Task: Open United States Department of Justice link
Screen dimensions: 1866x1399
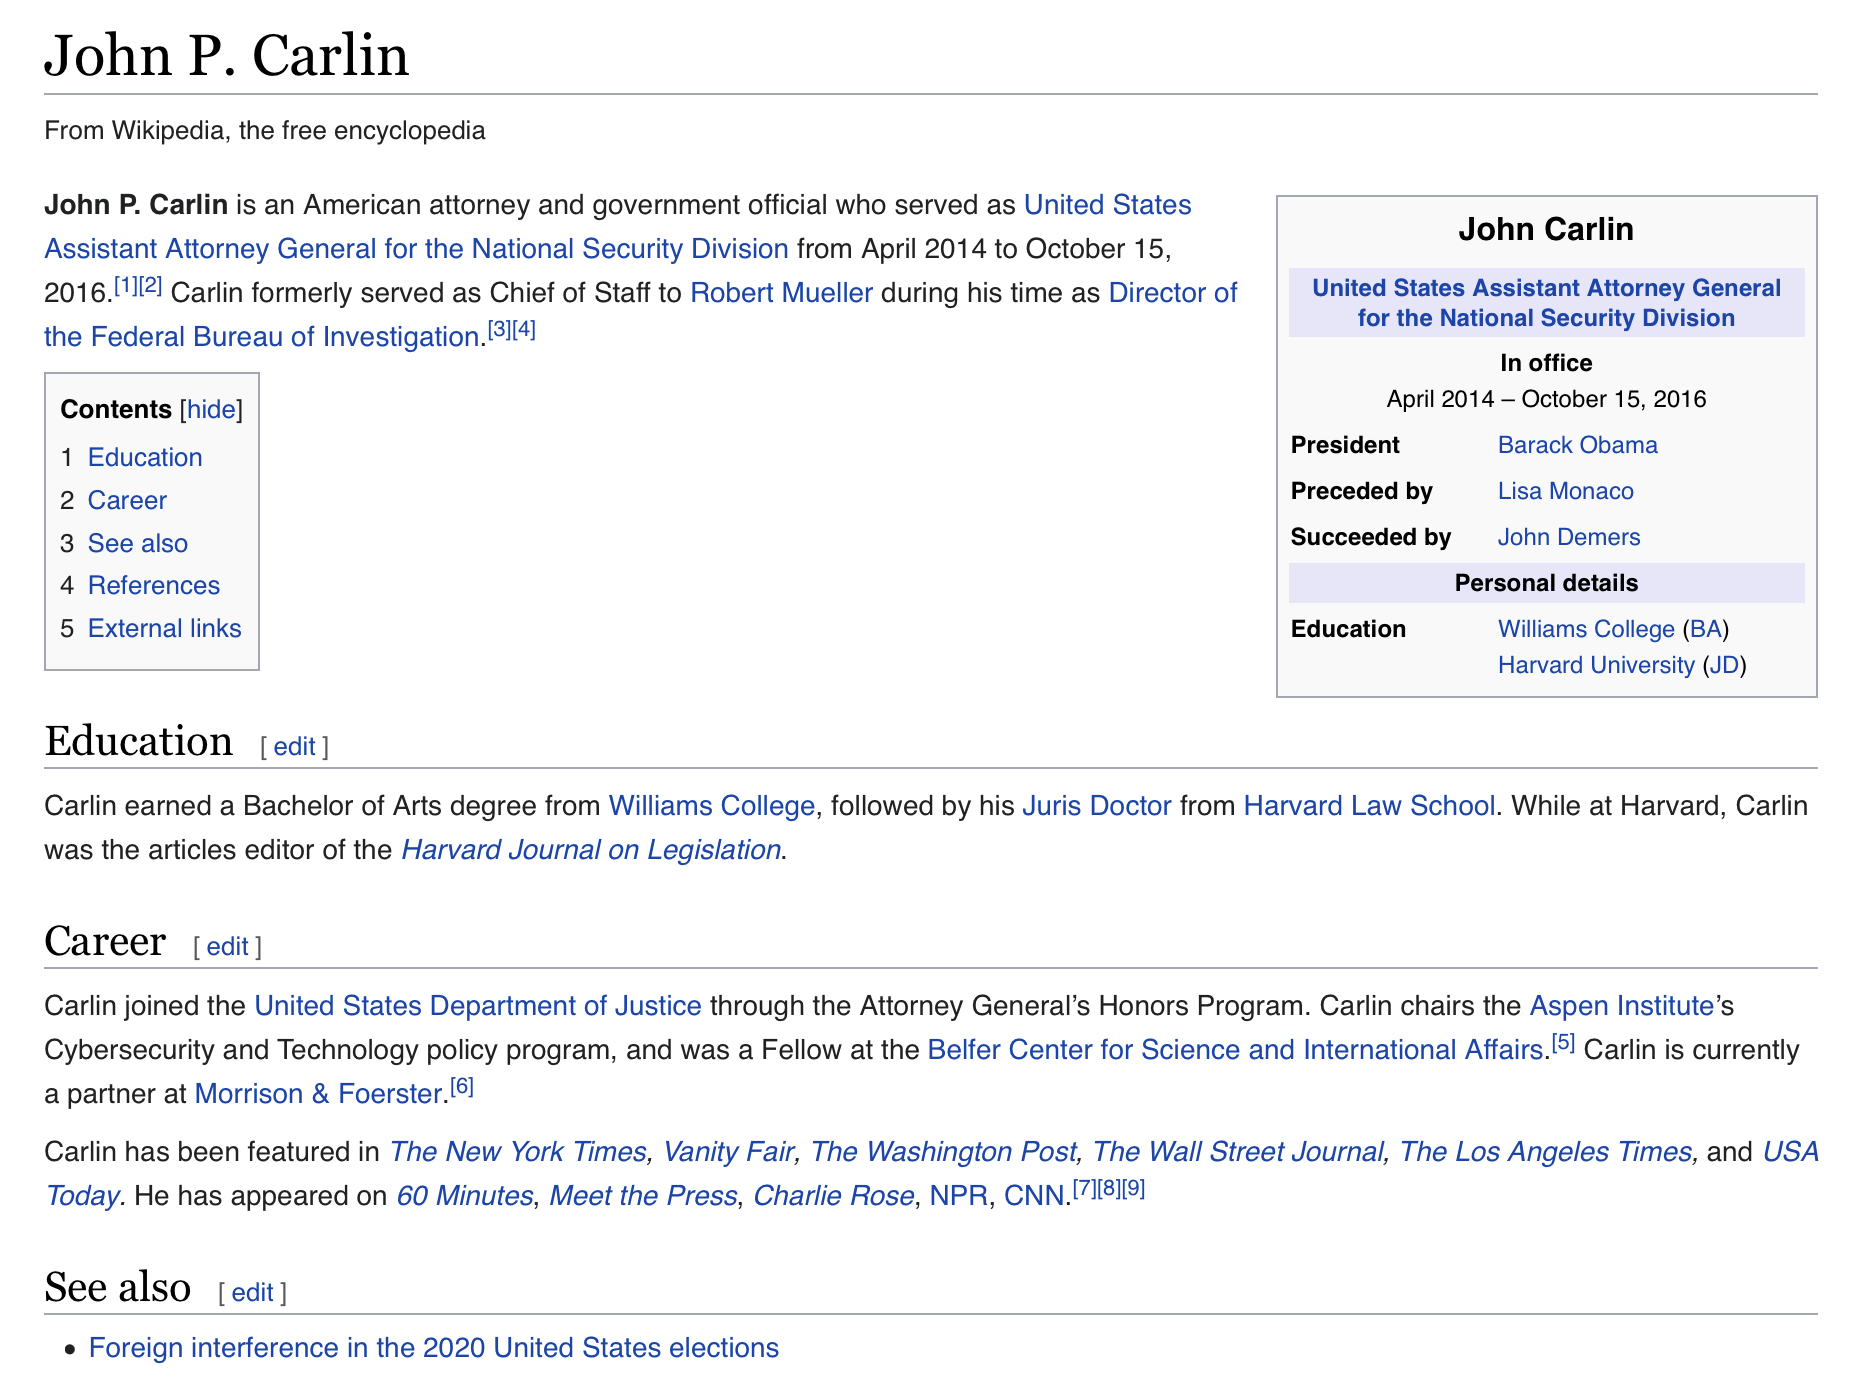Action: (x=478, y=1006)
